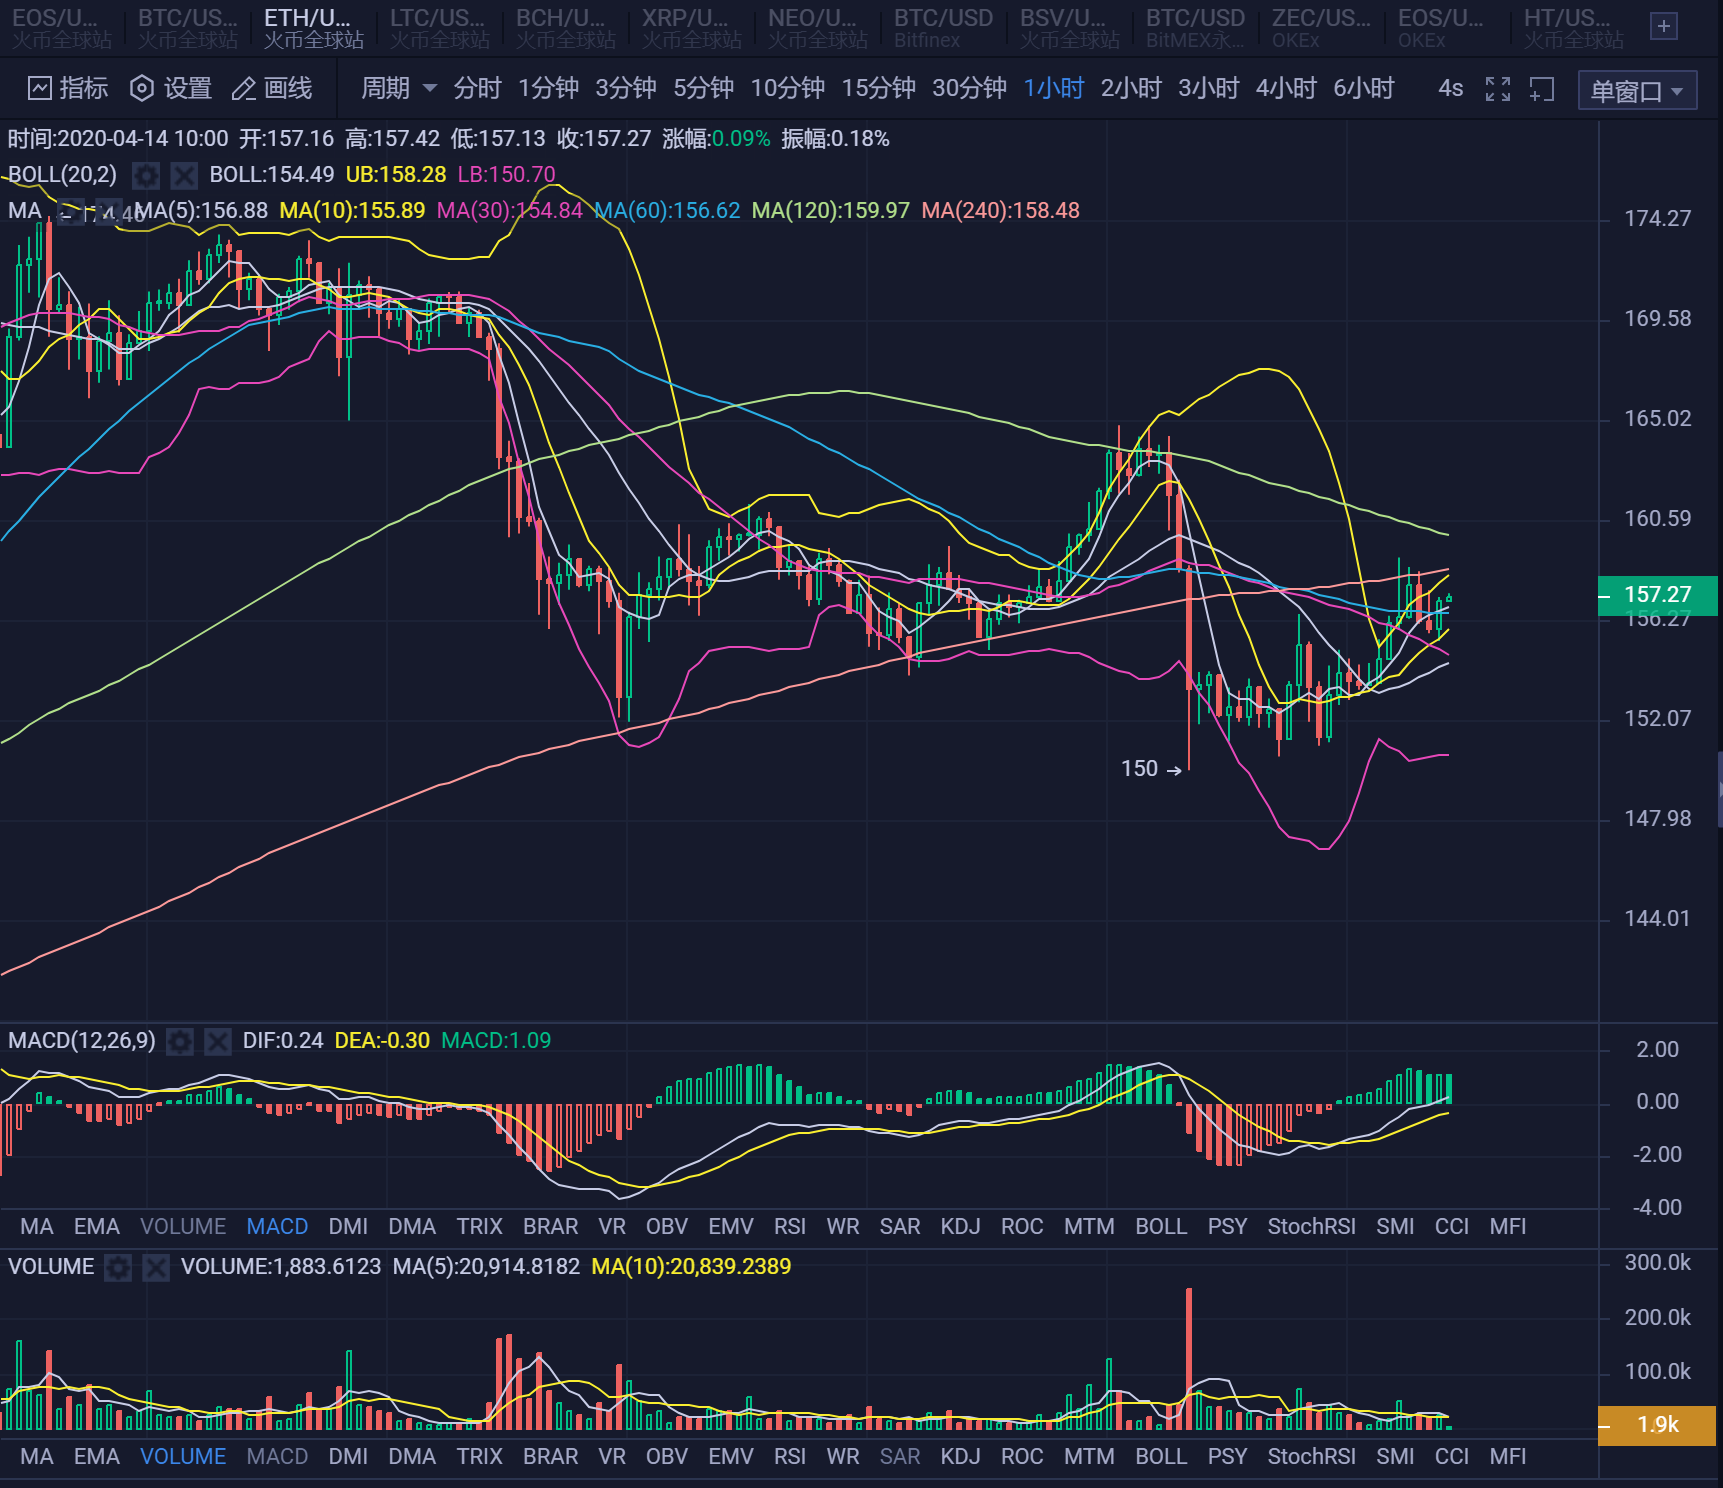Switch to the BTC/USD Bitfinex tab
The height and width of the screenshot is (1488, 1723).
(944, 27)
